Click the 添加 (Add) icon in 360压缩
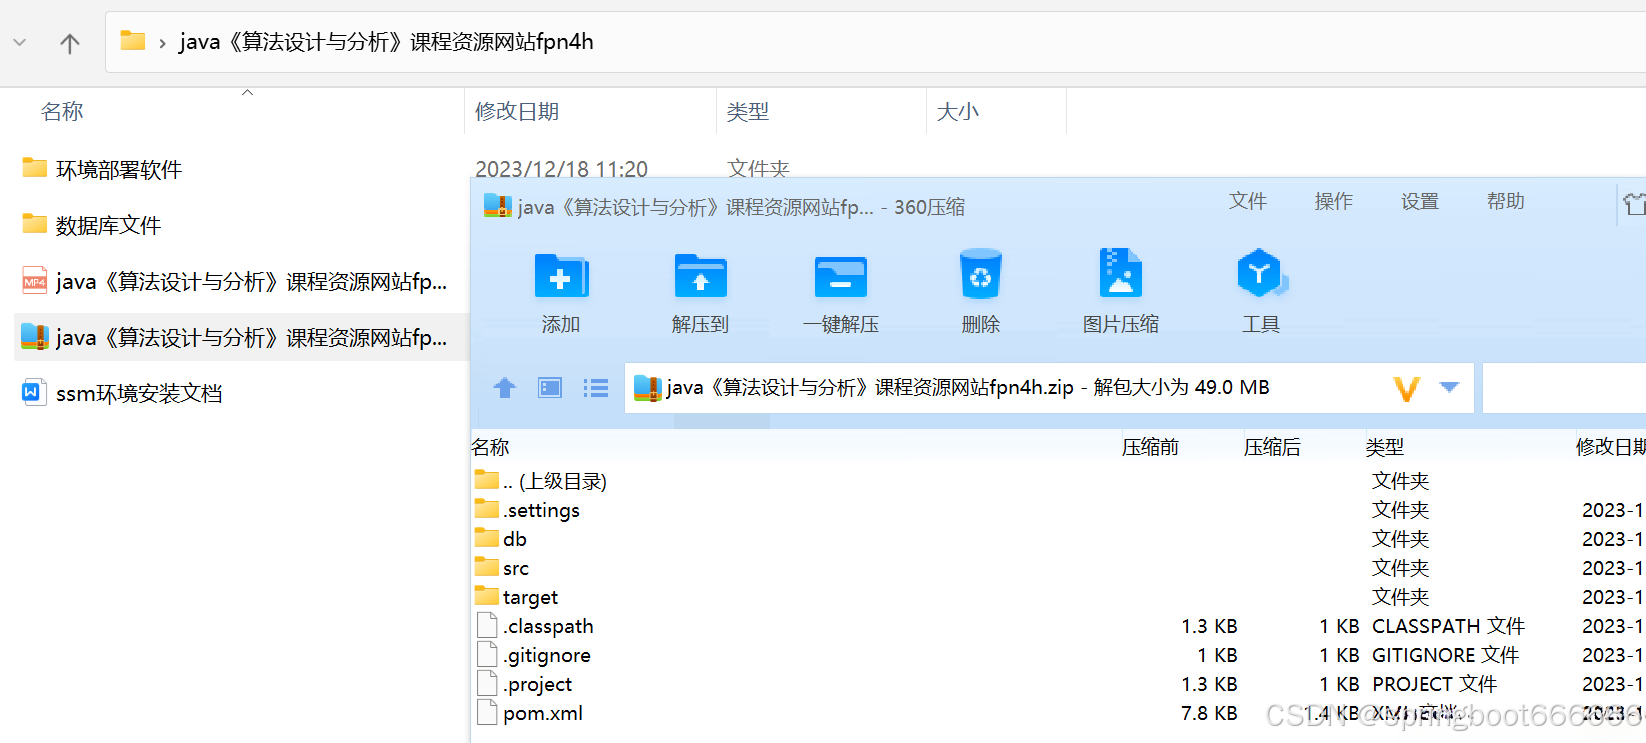The image size is (1646, 743). (560, 276)
